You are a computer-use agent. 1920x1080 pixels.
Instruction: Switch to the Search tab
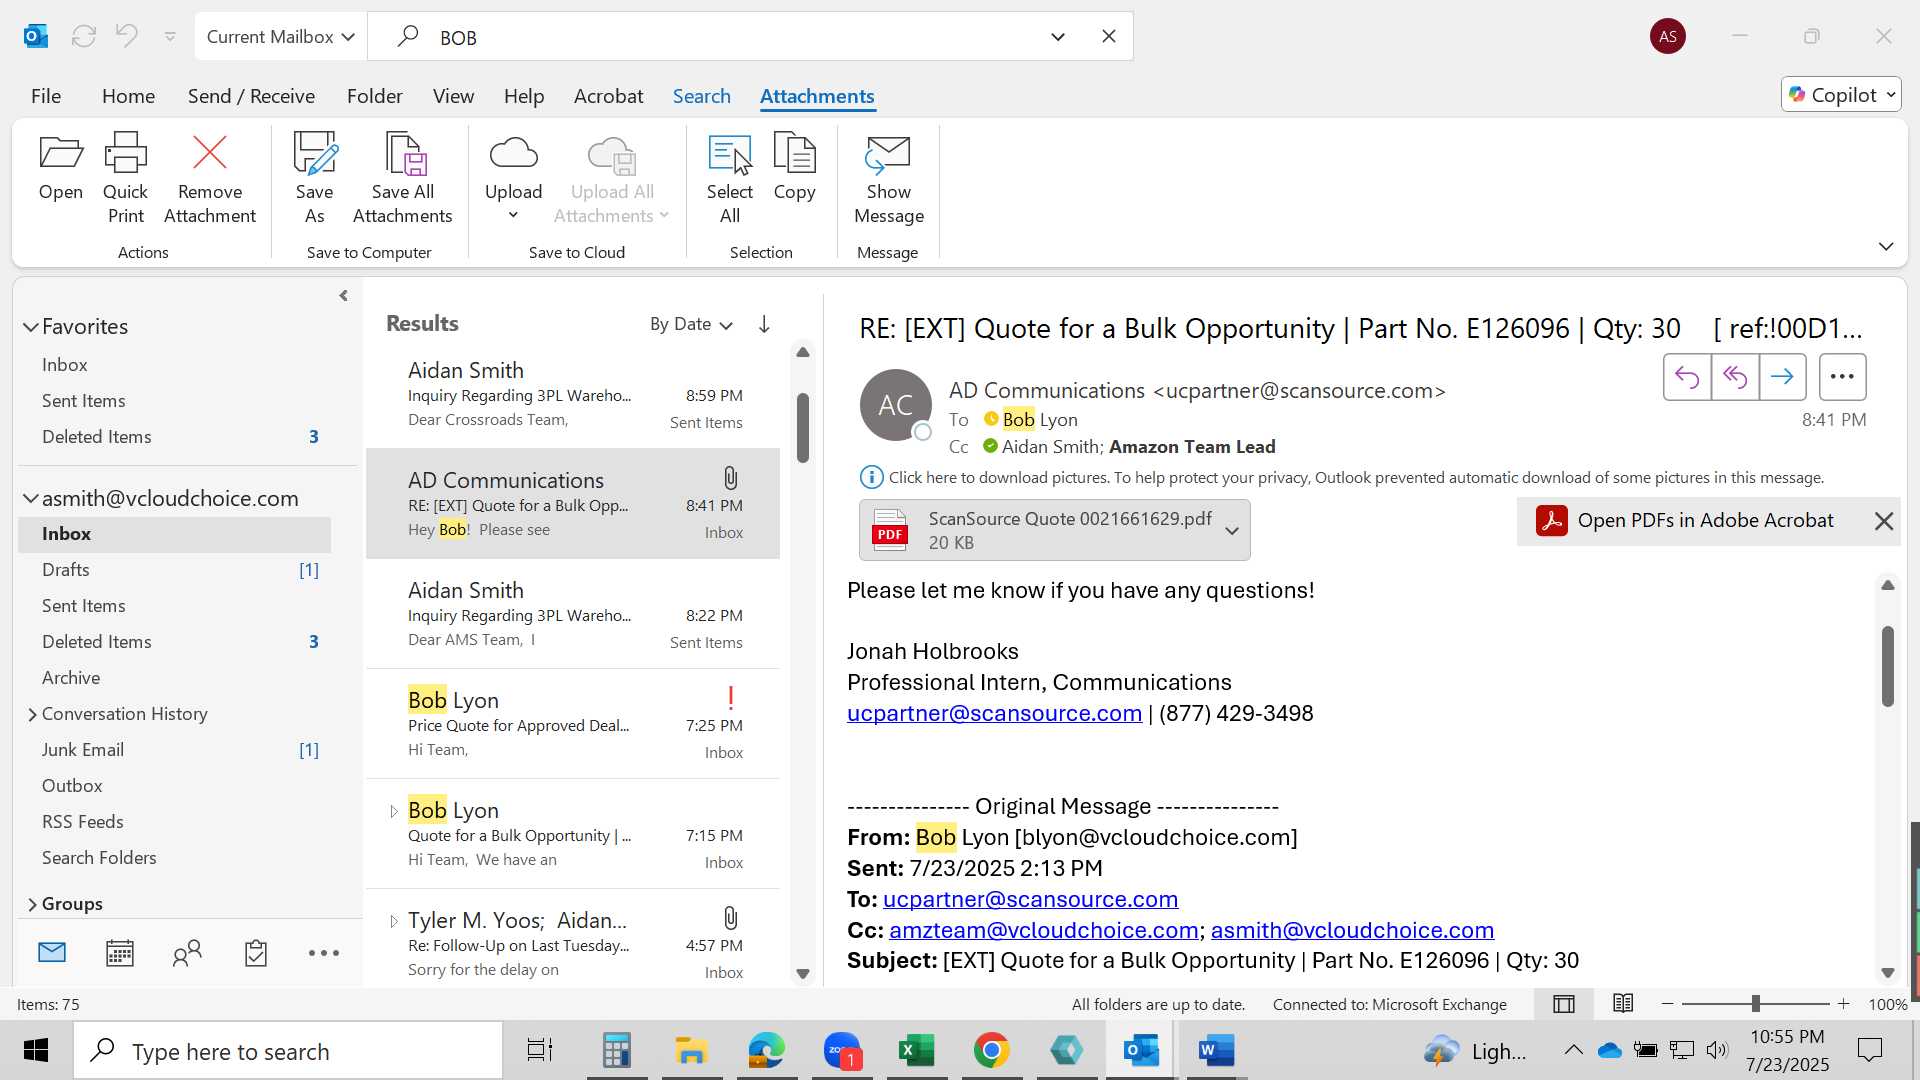click(701, 96)
